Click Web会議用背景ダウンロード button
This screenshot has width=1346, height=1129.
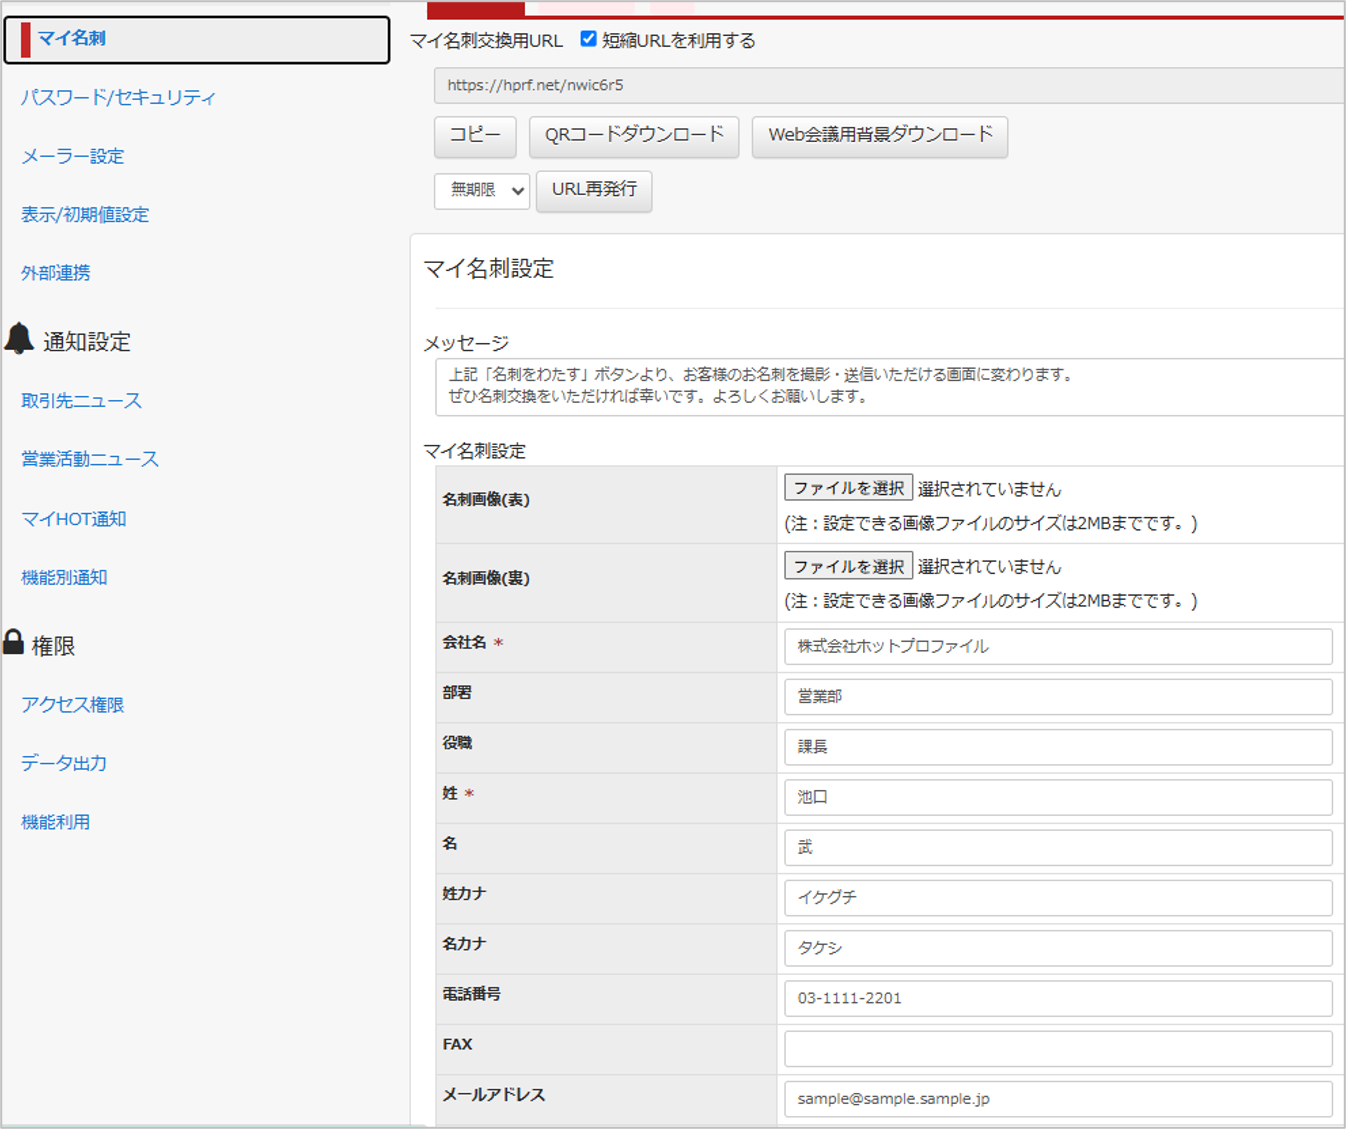point(880,136)
